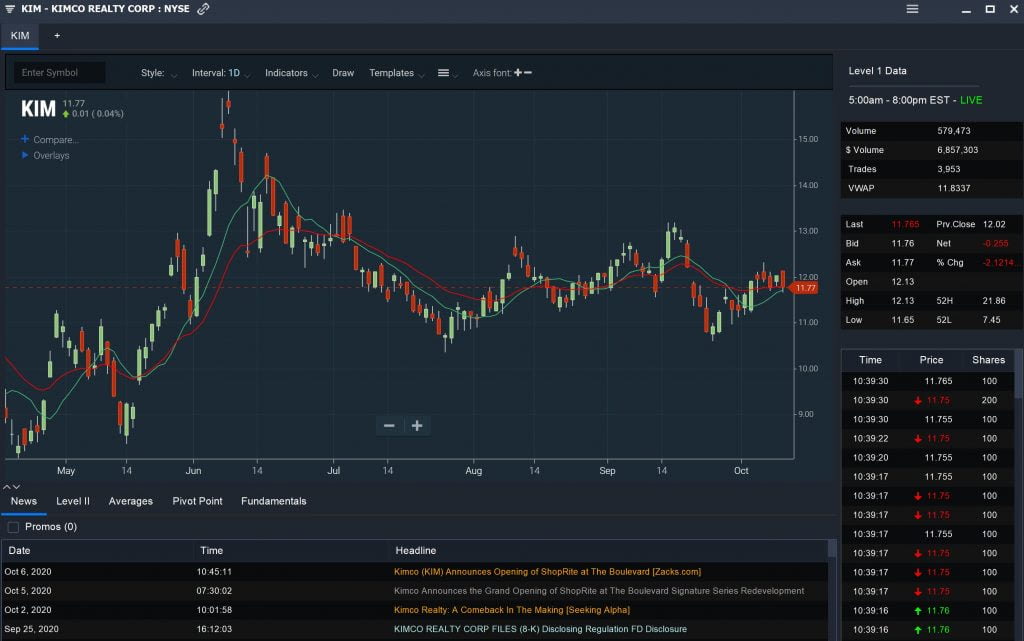Screen dimensions: 1024x641
Task: Open the hamburger menu in the title bar
Action: (x=912, y=9)
